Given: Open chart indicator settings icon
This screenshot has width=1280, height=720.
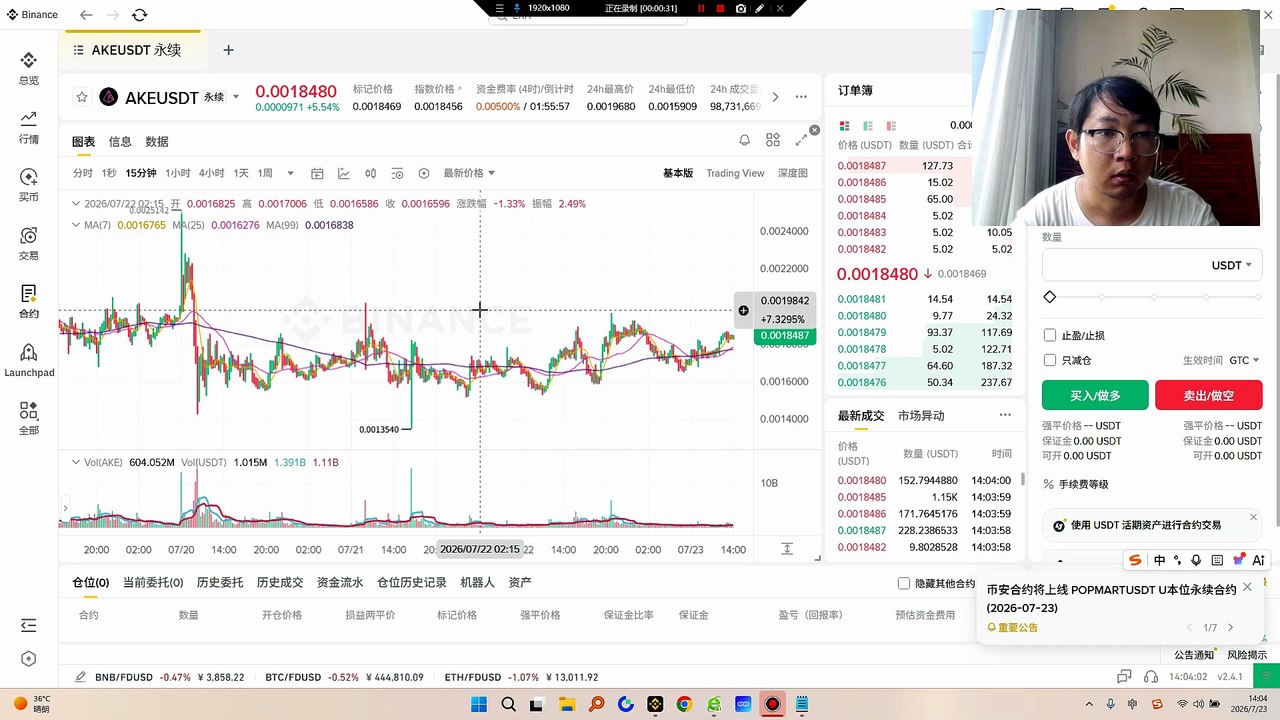Looking at the screenshot, I should click(x=397, y=173).
